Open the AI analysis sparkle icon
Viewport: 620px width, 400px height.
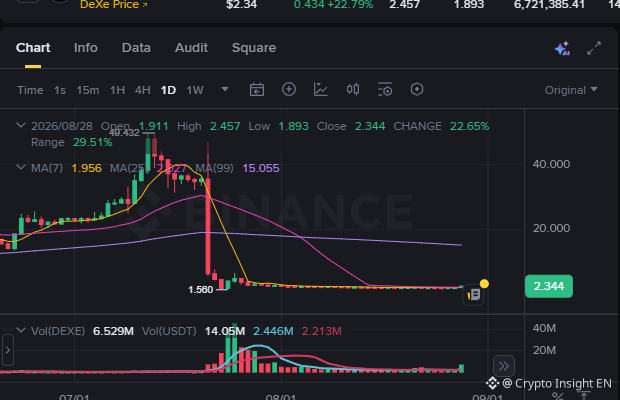pyautogui.click(x=562, y=48)
